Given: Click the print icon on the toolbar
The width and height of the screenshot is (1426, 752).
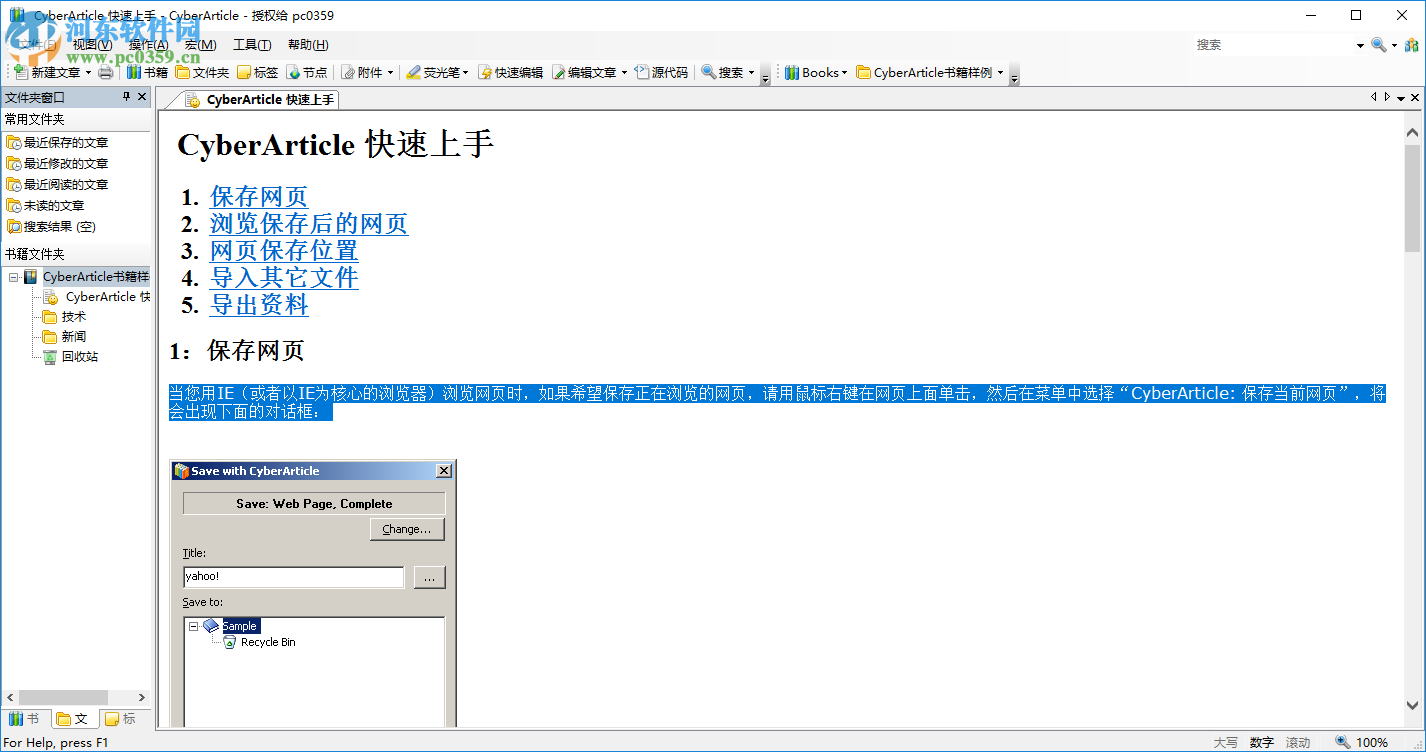Looking at the screenshot, I should tap(106, 71).
